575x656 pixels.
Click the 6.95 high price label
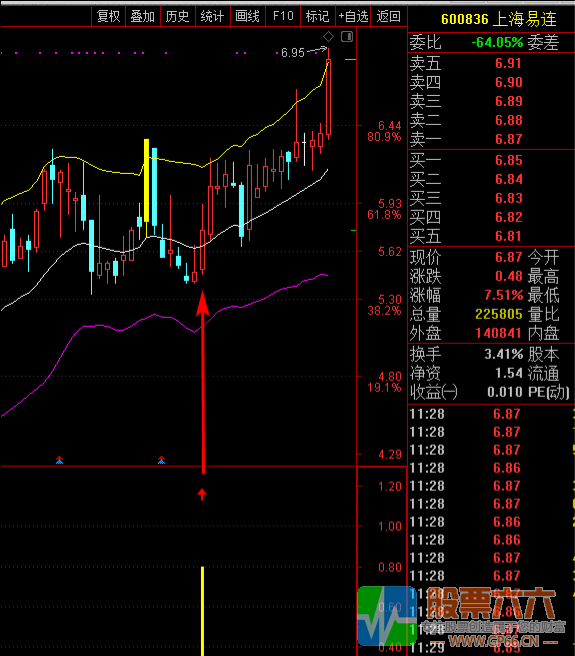pos(293,53)
